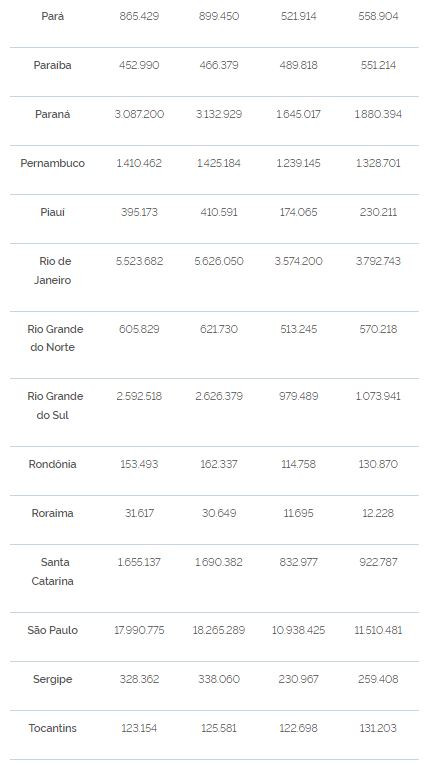Click the Pernambuco state label

52,163
